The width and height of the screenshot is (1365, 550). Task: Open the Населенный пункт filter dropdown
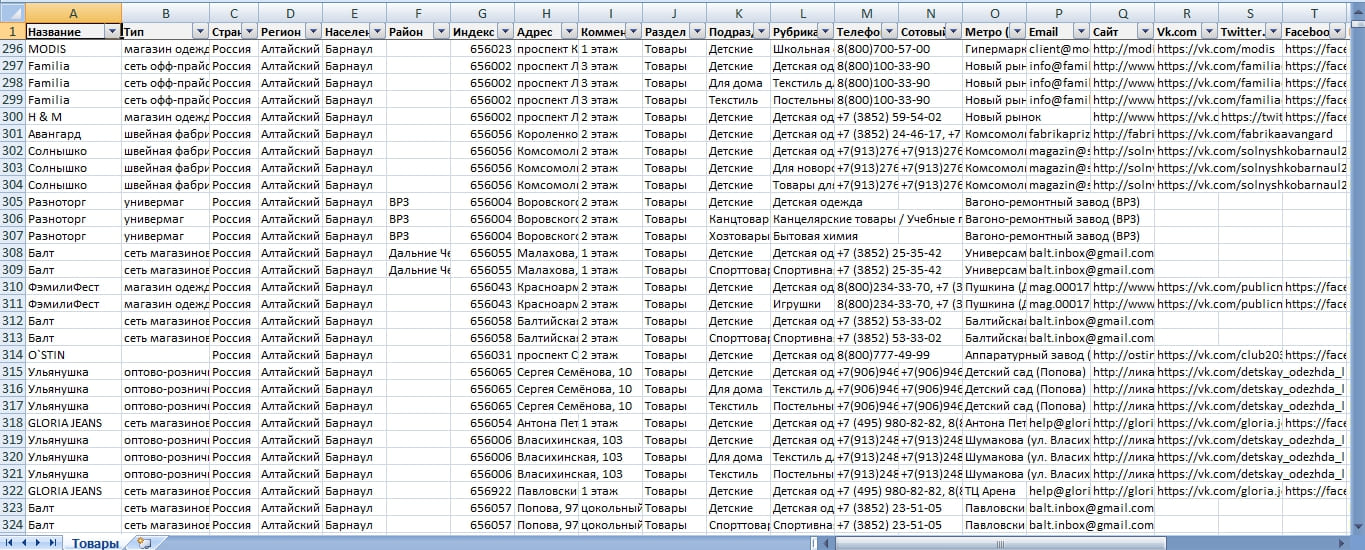click(x=376, y=32)
